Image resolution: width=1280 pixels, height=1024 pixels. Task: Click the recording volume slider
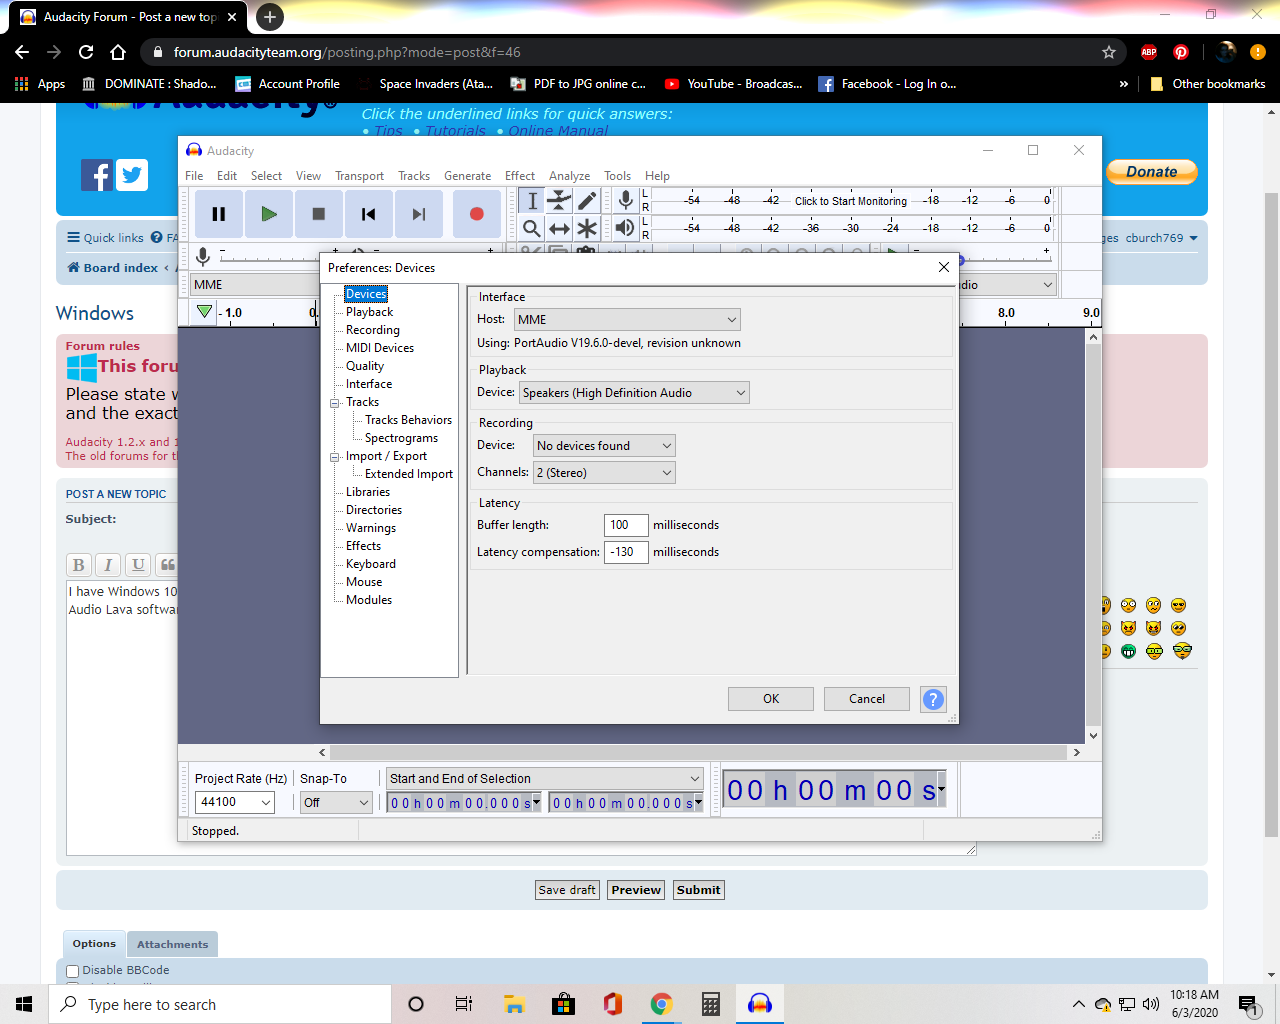point(270,256)
